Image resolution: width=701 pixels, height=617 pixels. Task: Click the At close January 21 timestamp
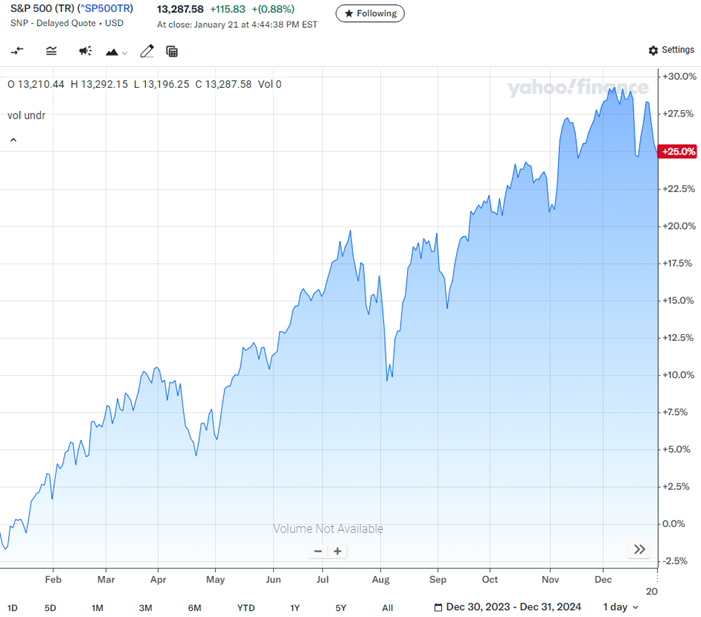(237, 25)
